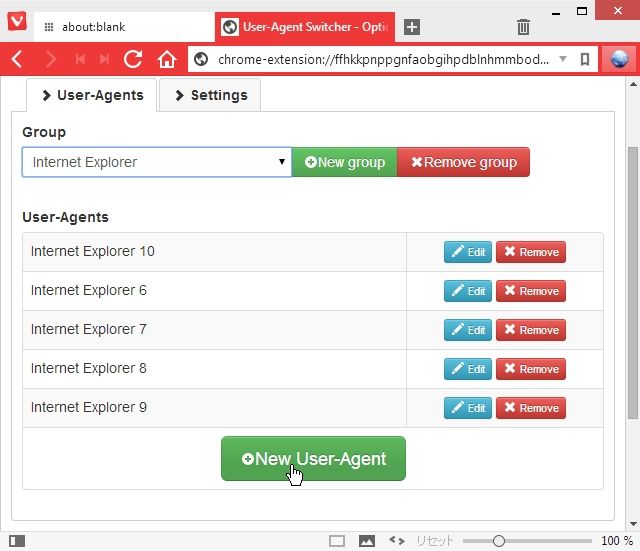
Task: Close the browser window
Action: [x=618, y=10]
